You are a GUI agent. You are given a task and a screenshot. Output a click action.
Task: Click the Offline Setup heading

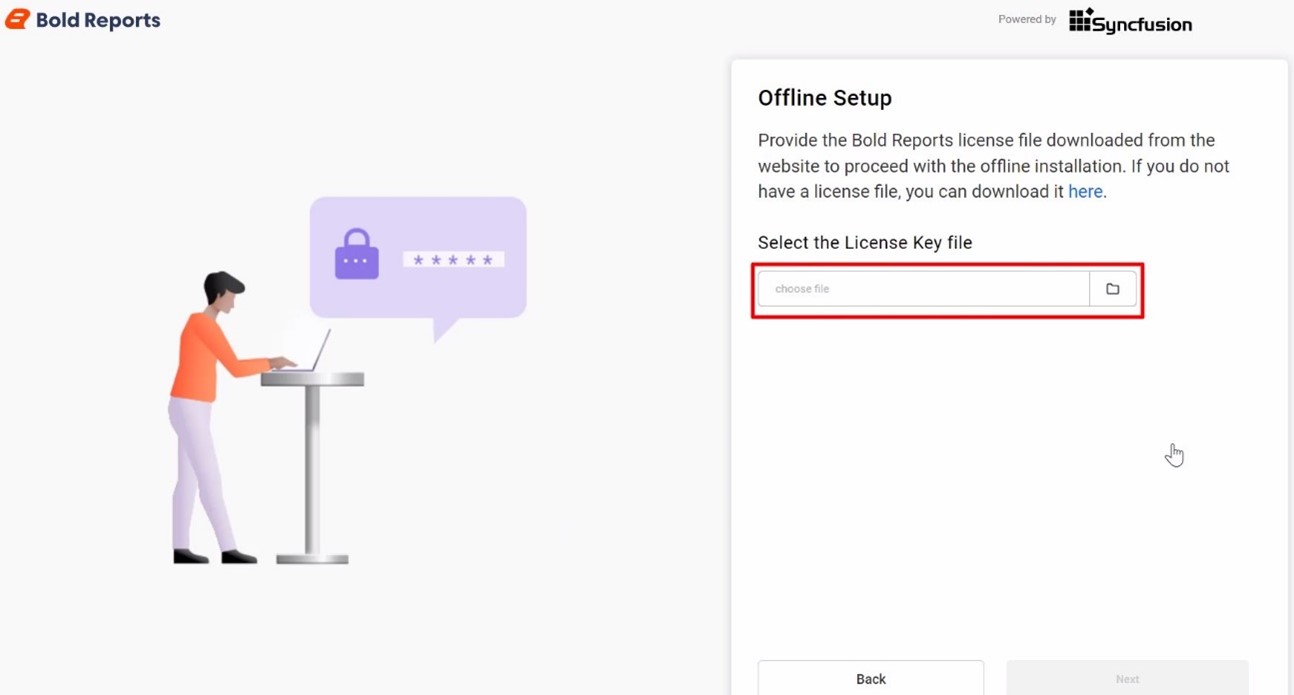click(825, 98)
